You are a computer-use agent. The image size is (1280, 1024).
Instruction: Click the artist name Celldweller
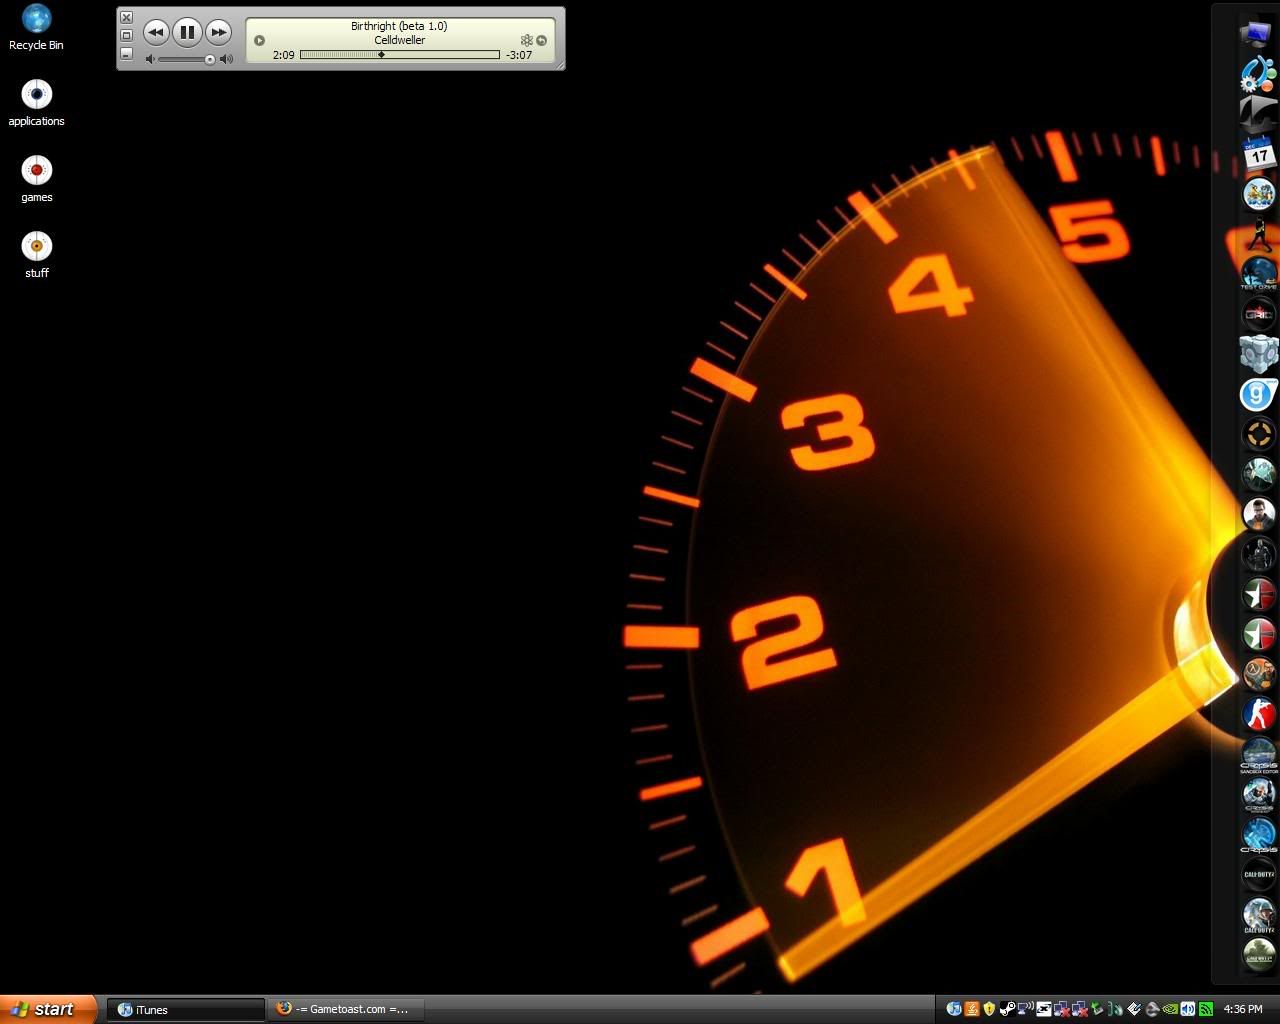[x=400, y=40]
